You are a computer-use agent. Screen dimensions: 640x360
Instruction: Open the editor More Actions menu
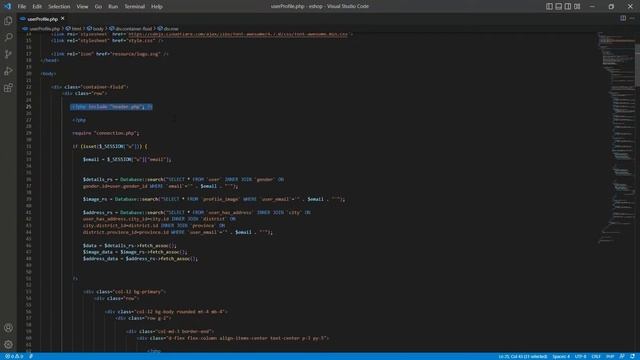632,18
